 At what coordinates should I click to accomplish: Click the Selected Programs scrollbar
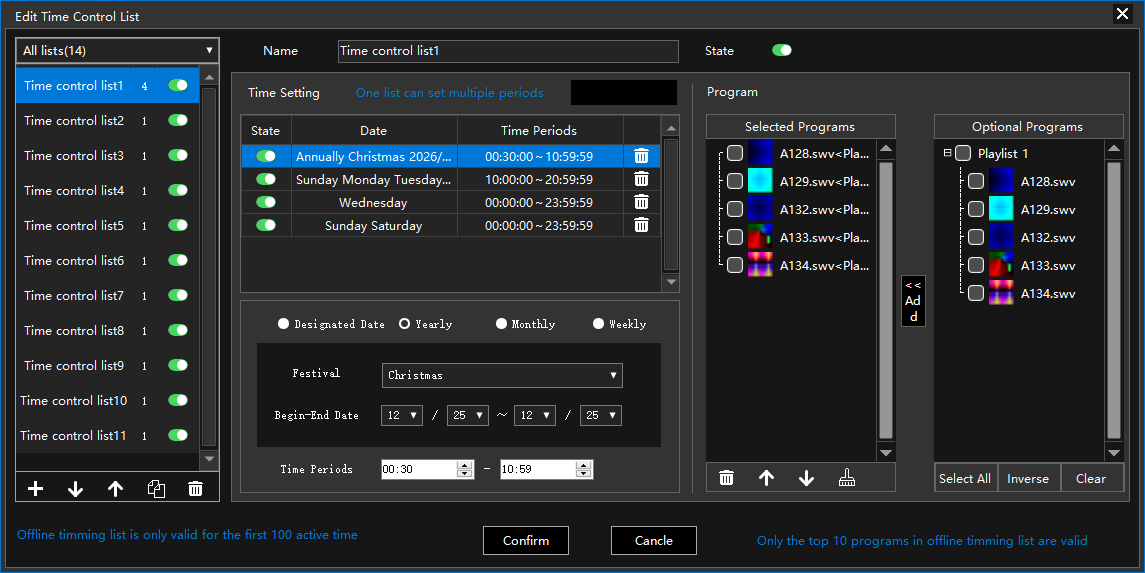click(x=886, y=301)
